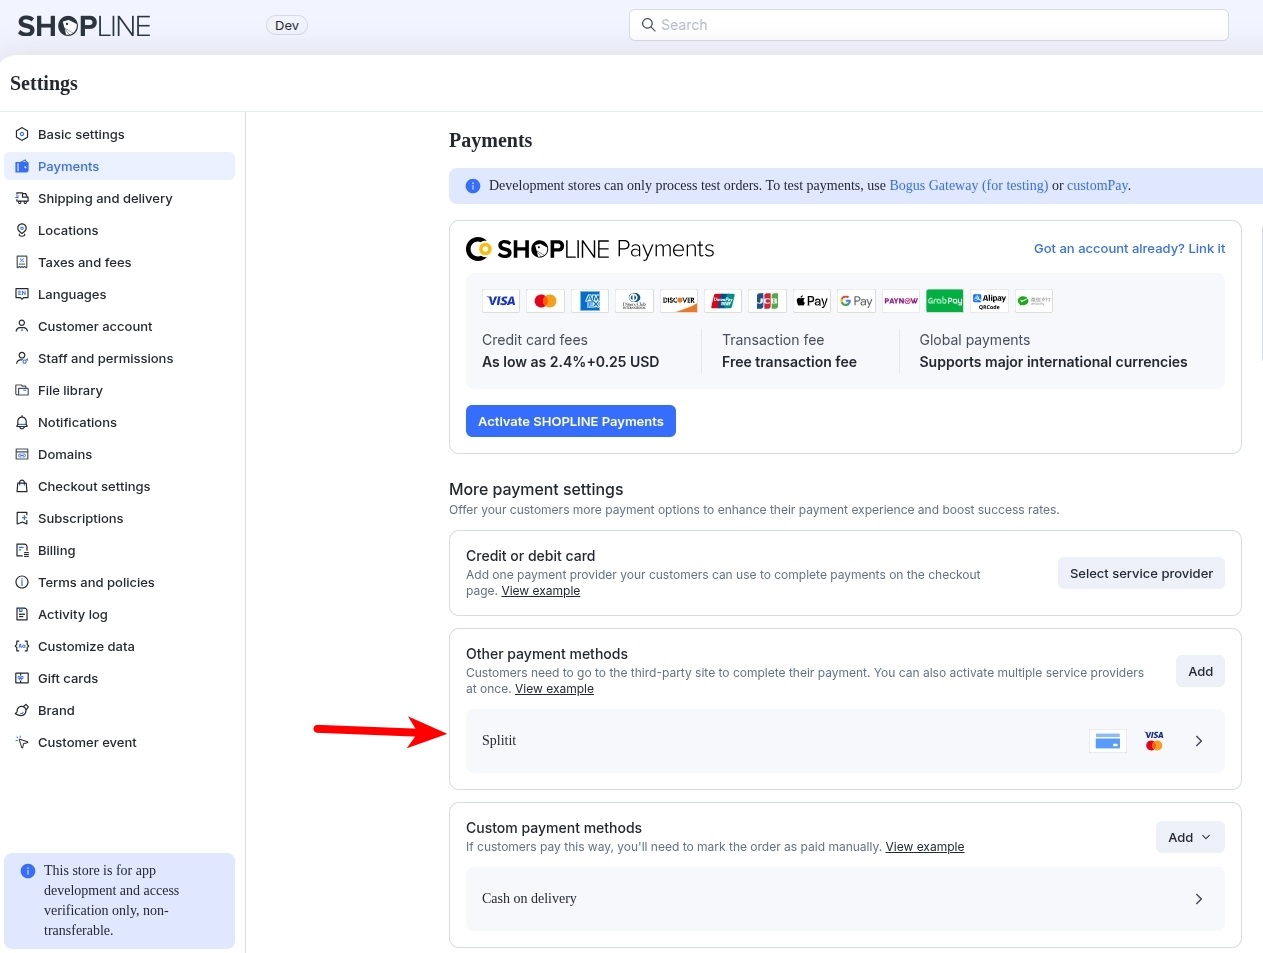Click the Taxes and fees icon
Image resolution: width=1263 pixels, height=953 pixels.
pos(22,262)
